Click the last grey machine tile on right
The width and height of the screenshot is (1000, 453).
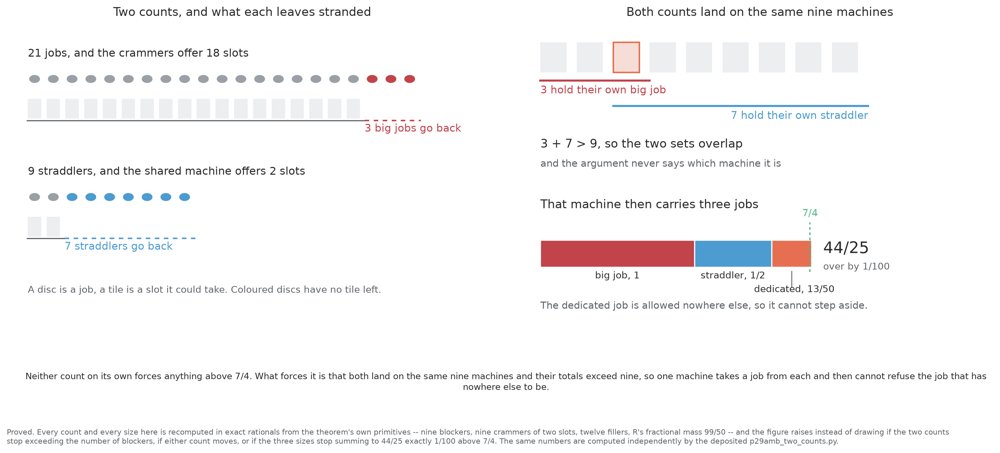tap(844, 57)
